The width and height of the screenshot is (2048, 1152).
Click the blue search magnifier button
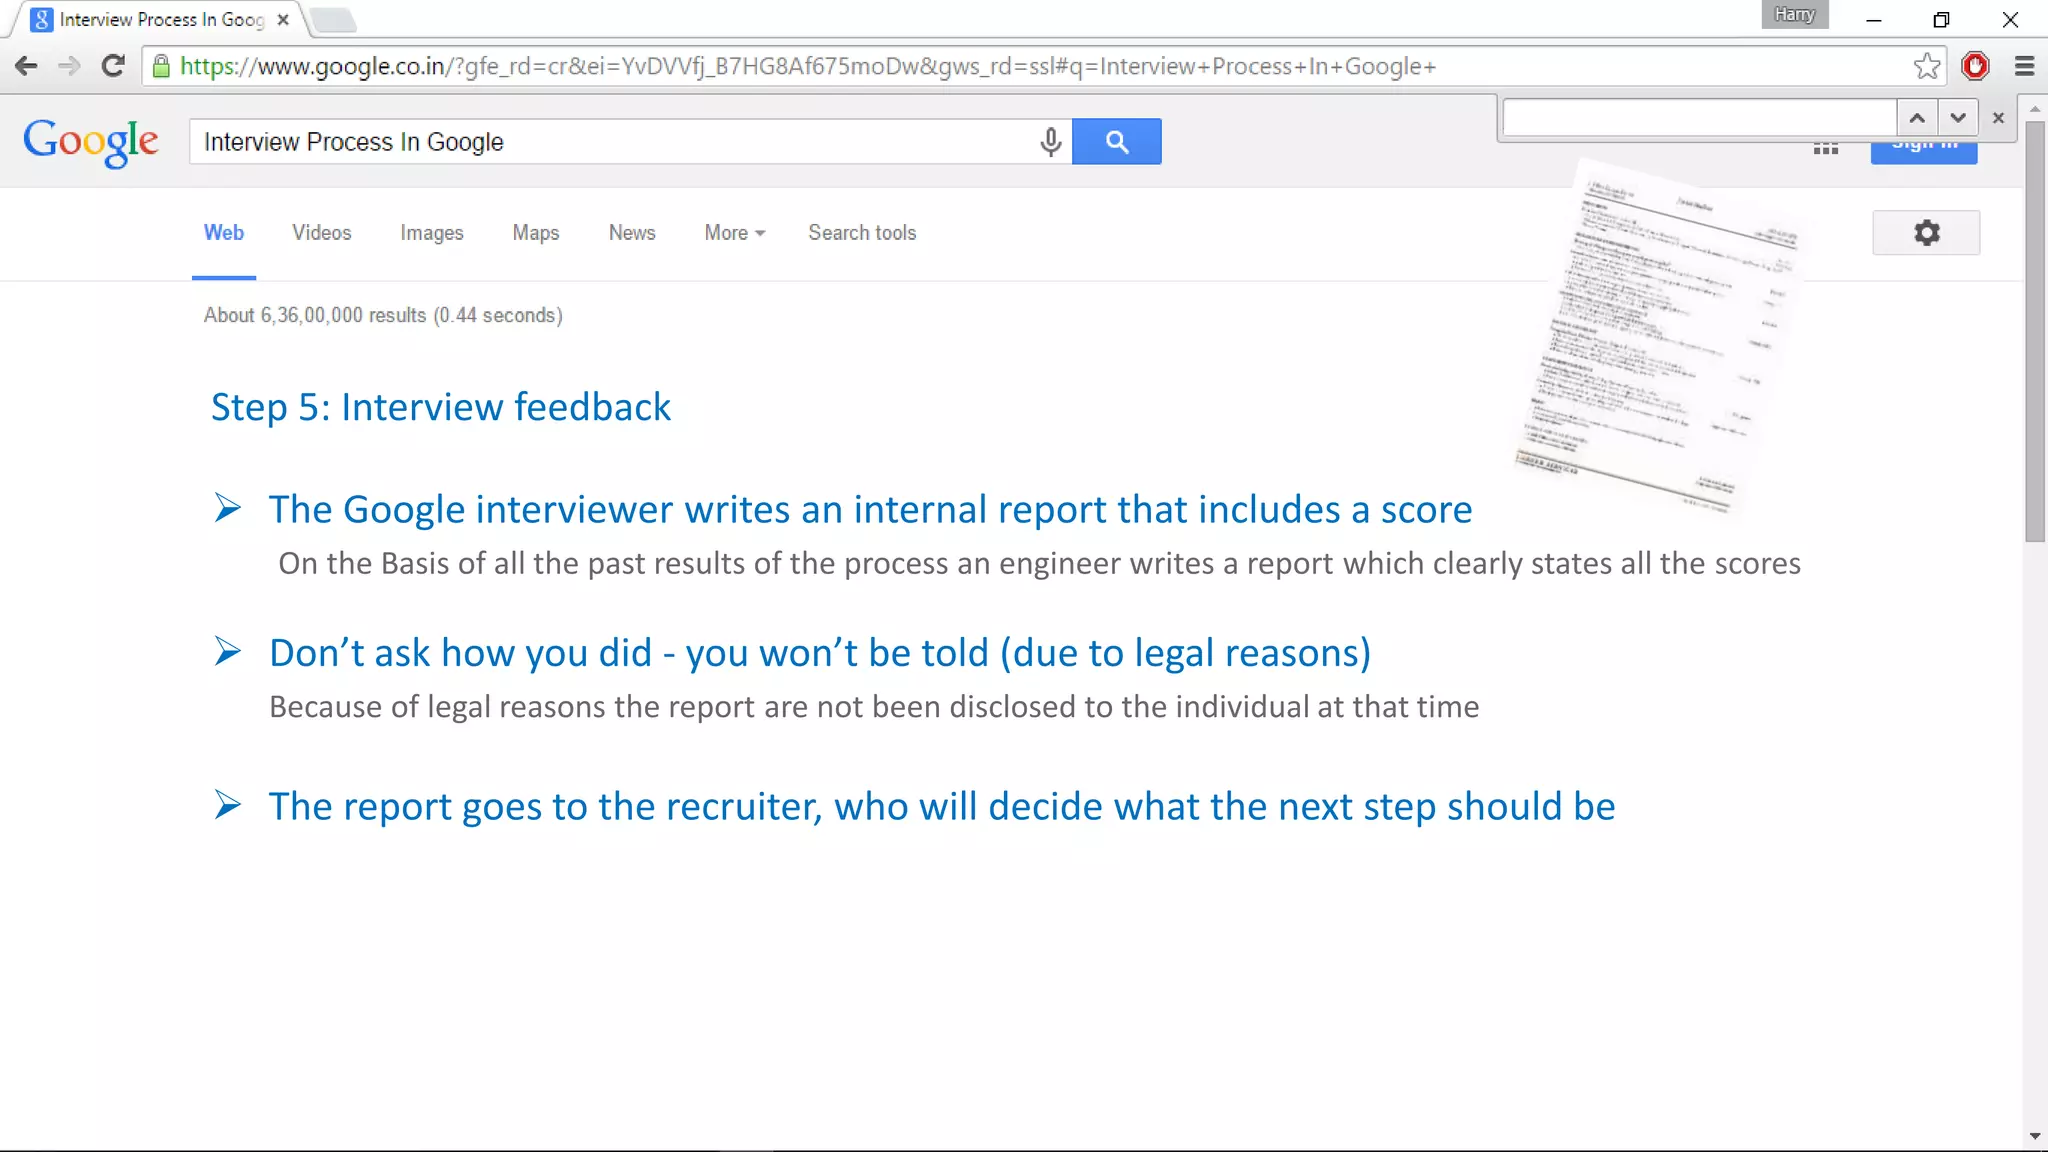[x=1117, y=142]
